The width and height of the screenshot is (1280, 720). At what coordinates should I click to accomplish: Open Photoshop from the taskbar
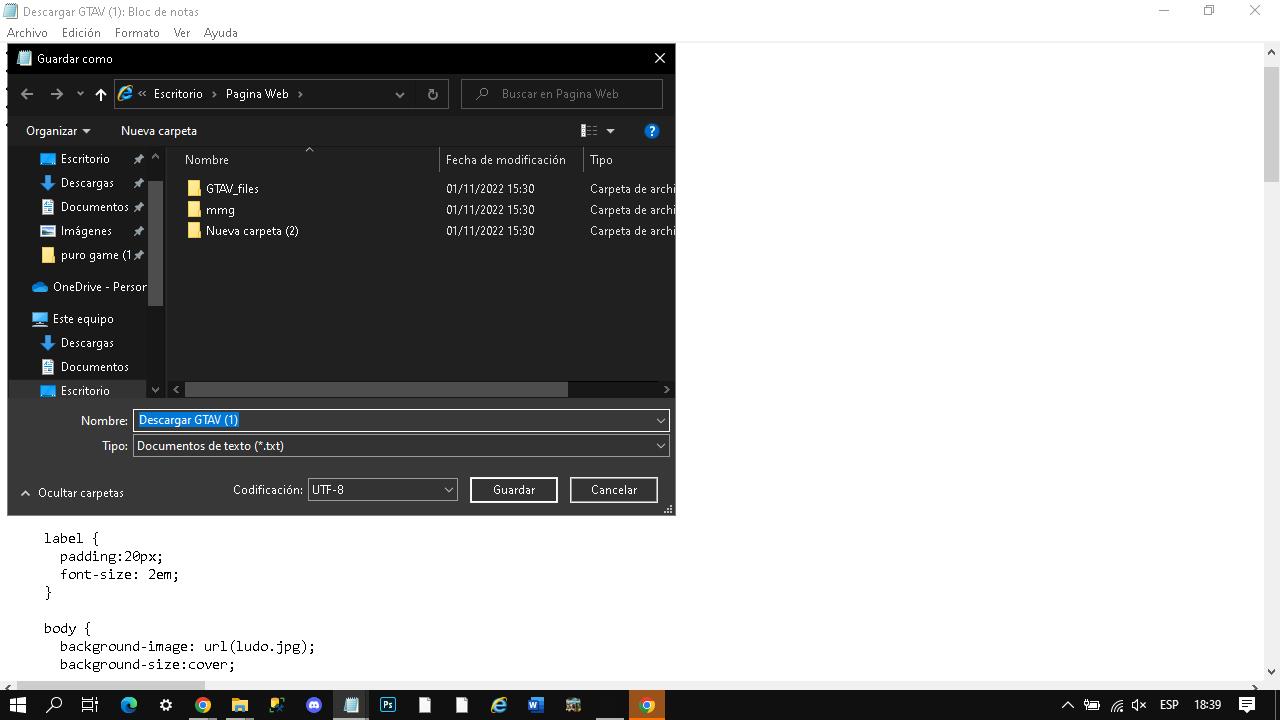[388, 705]
